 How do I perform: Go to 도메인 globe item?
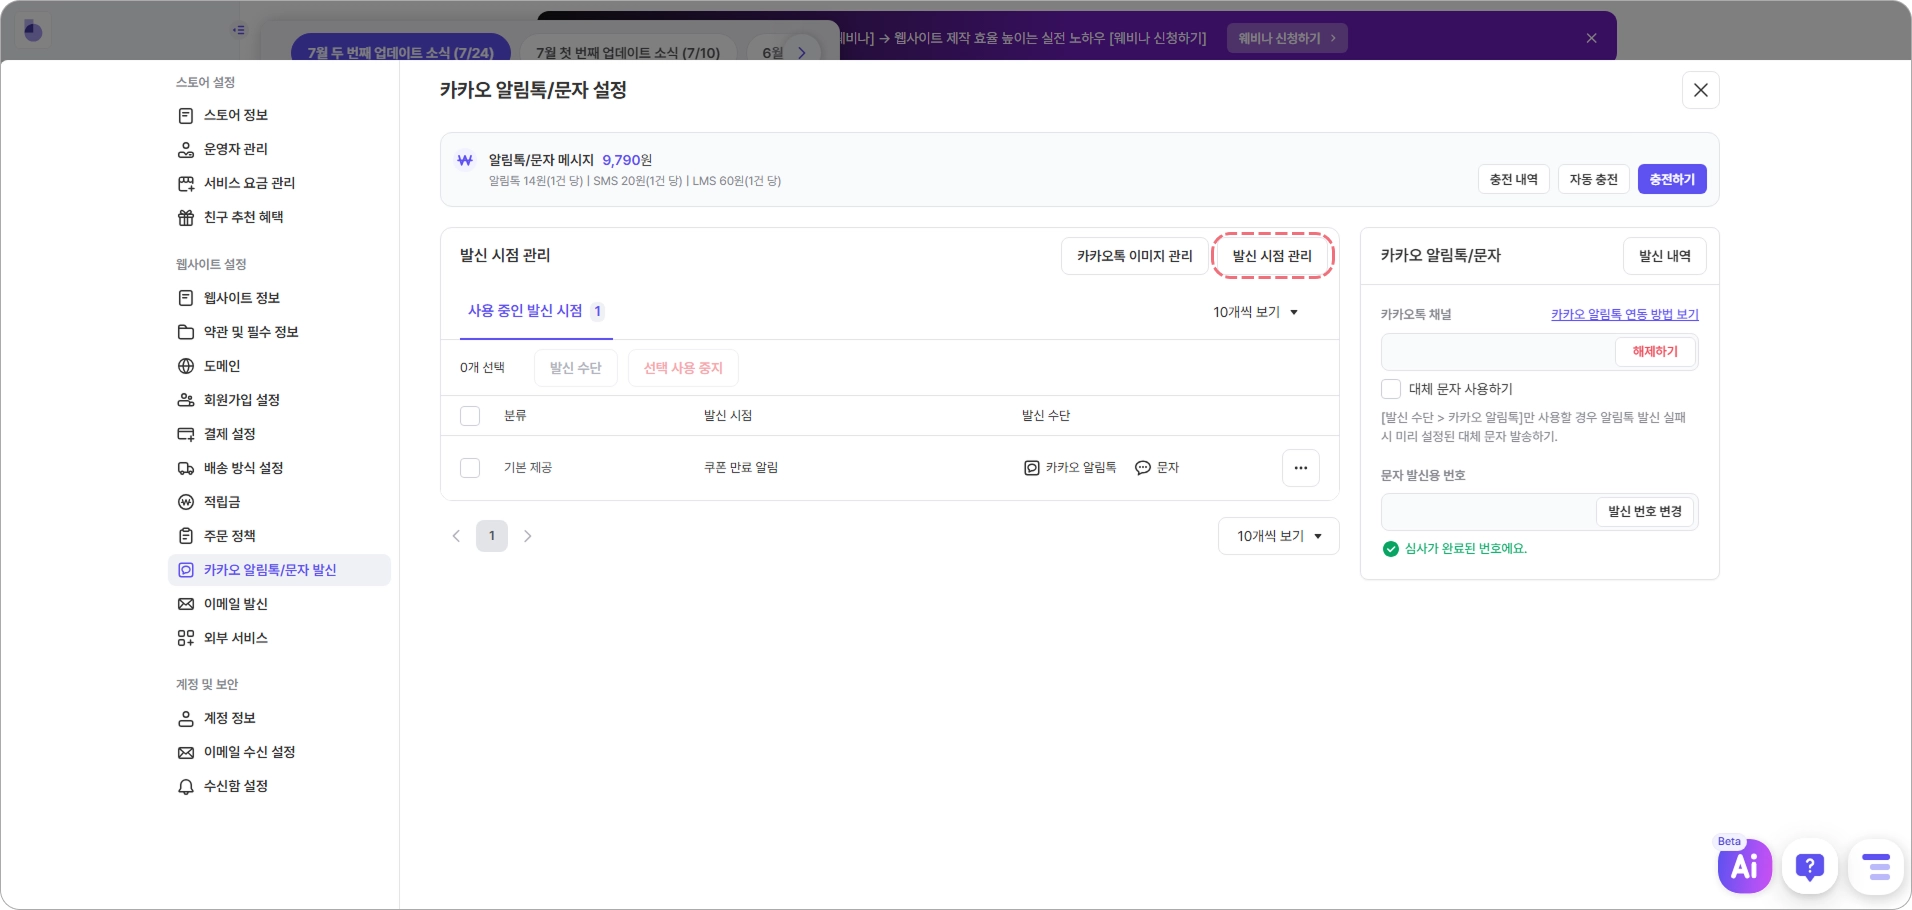click(x=279, y=366)
